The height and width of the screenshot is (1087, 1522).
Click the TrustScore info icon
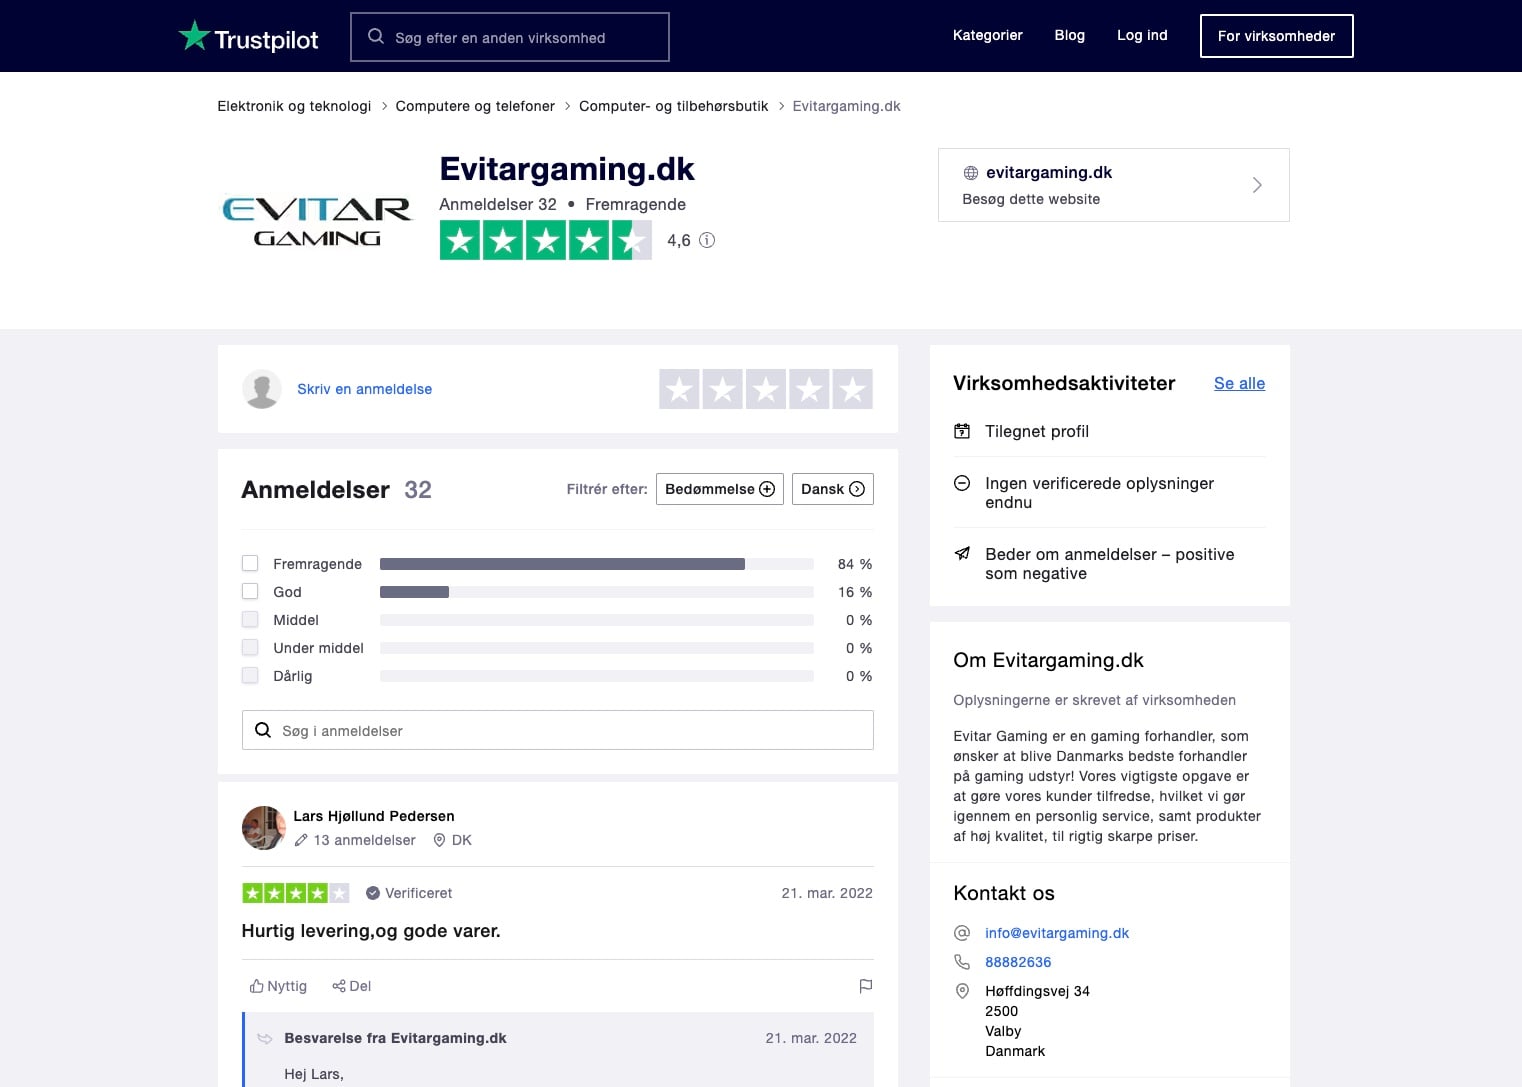pos(707,240)
